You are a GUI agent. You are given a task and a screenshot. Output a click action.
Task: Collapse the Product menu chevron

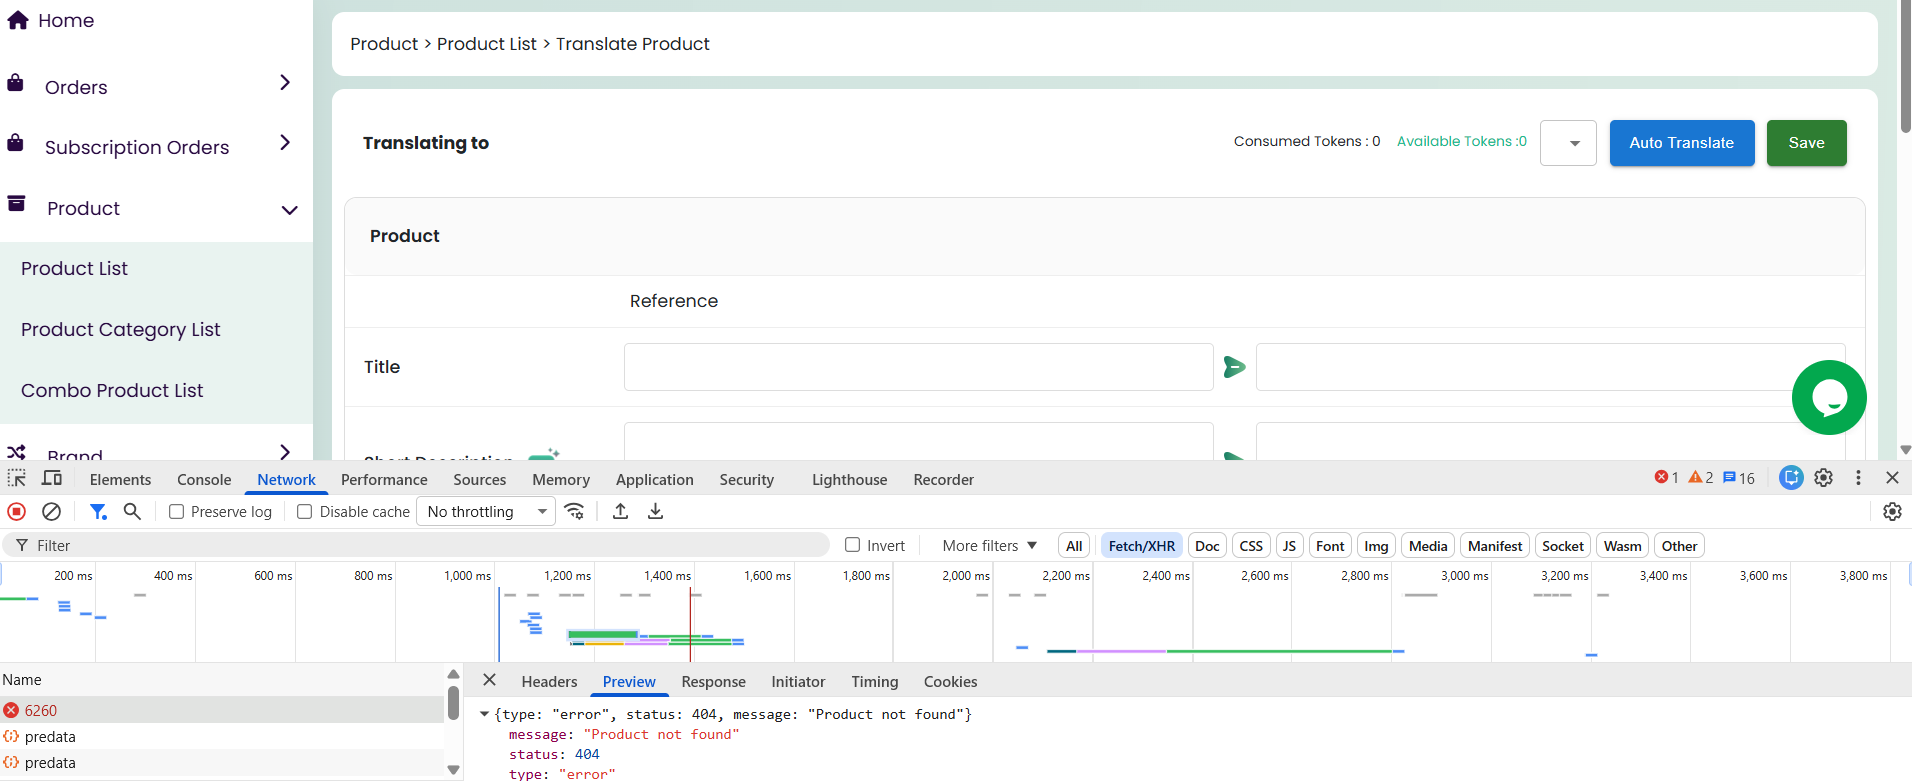289,210
